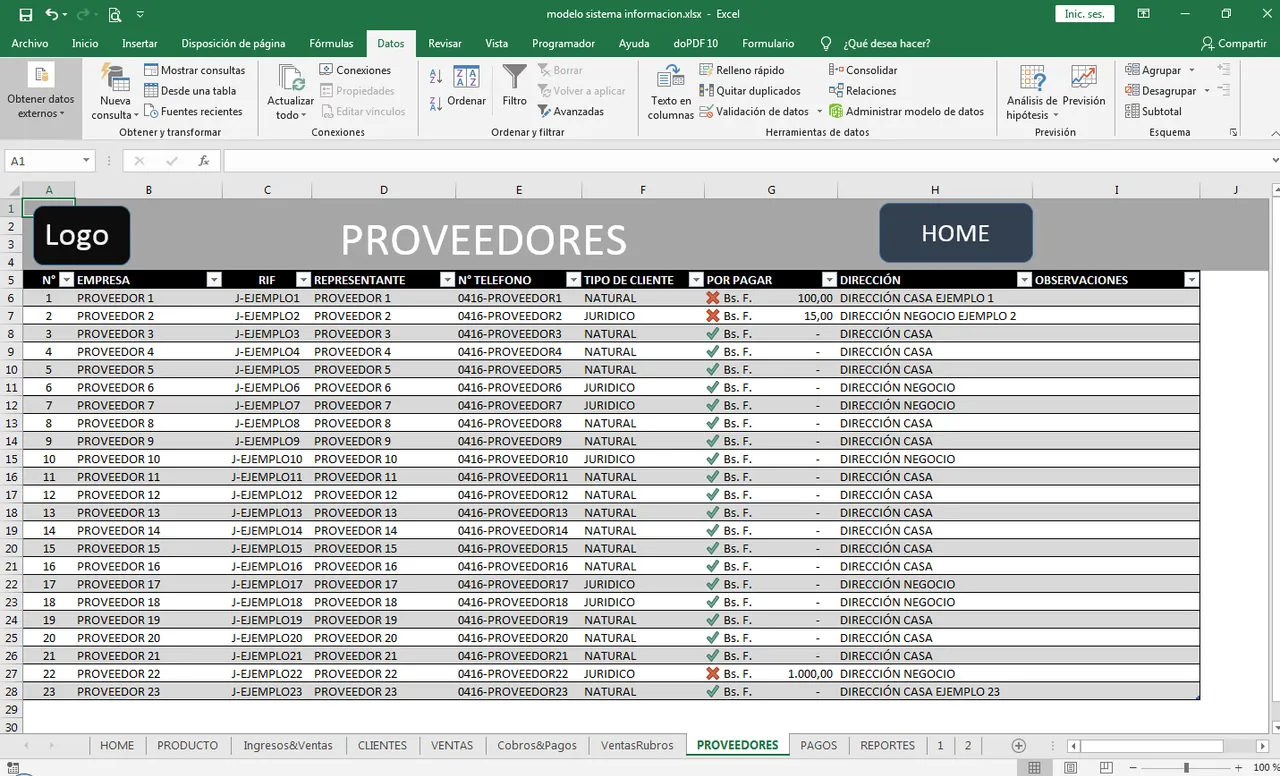The width and height of the screenshot is (1280, 776).
Task: Click Inic. ses. sign-in button
Action: pyautogui.click(x=1085, y=14)
